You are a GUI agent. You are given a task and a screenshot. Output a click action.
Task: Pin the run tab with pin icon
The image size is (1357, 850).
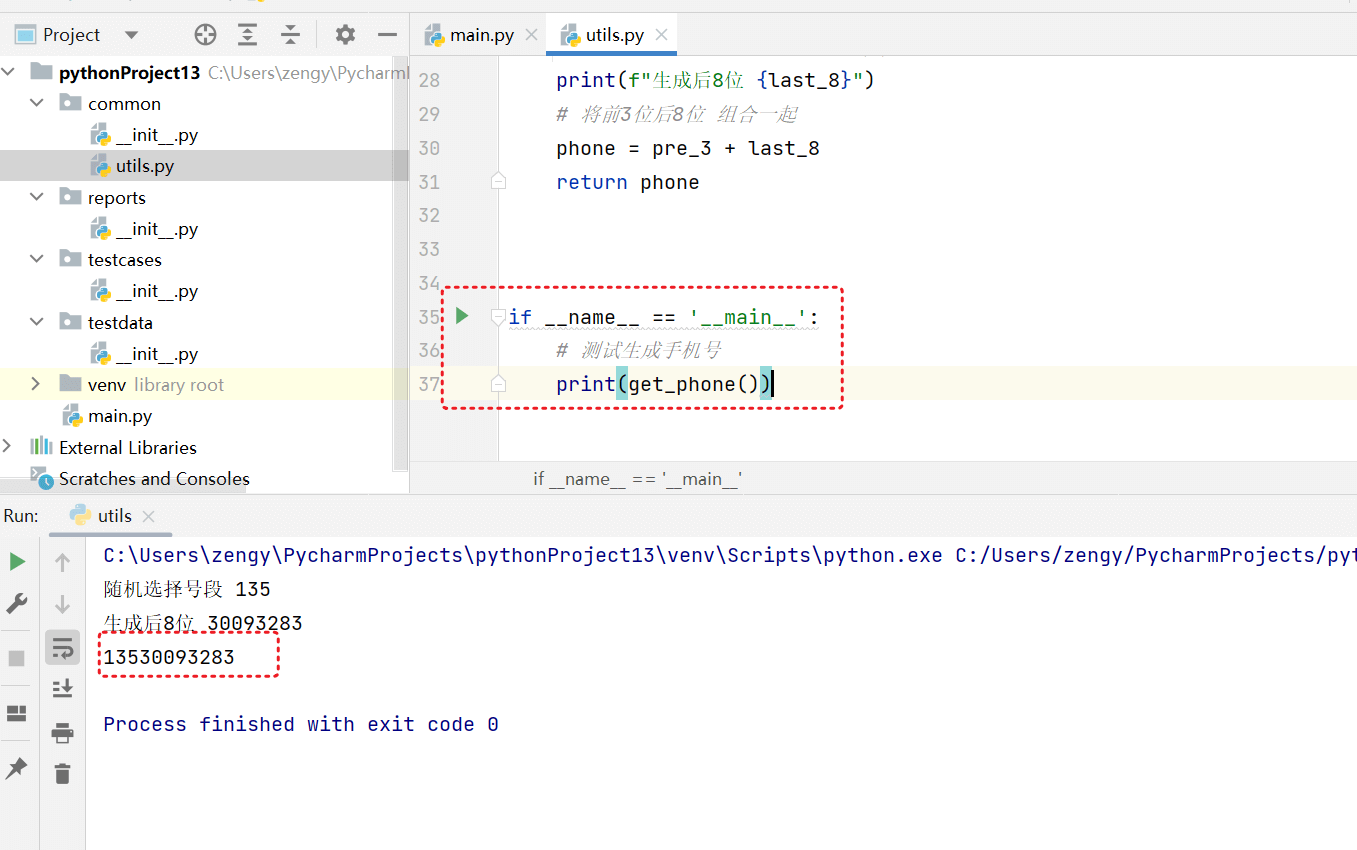[x=17, y=768]
